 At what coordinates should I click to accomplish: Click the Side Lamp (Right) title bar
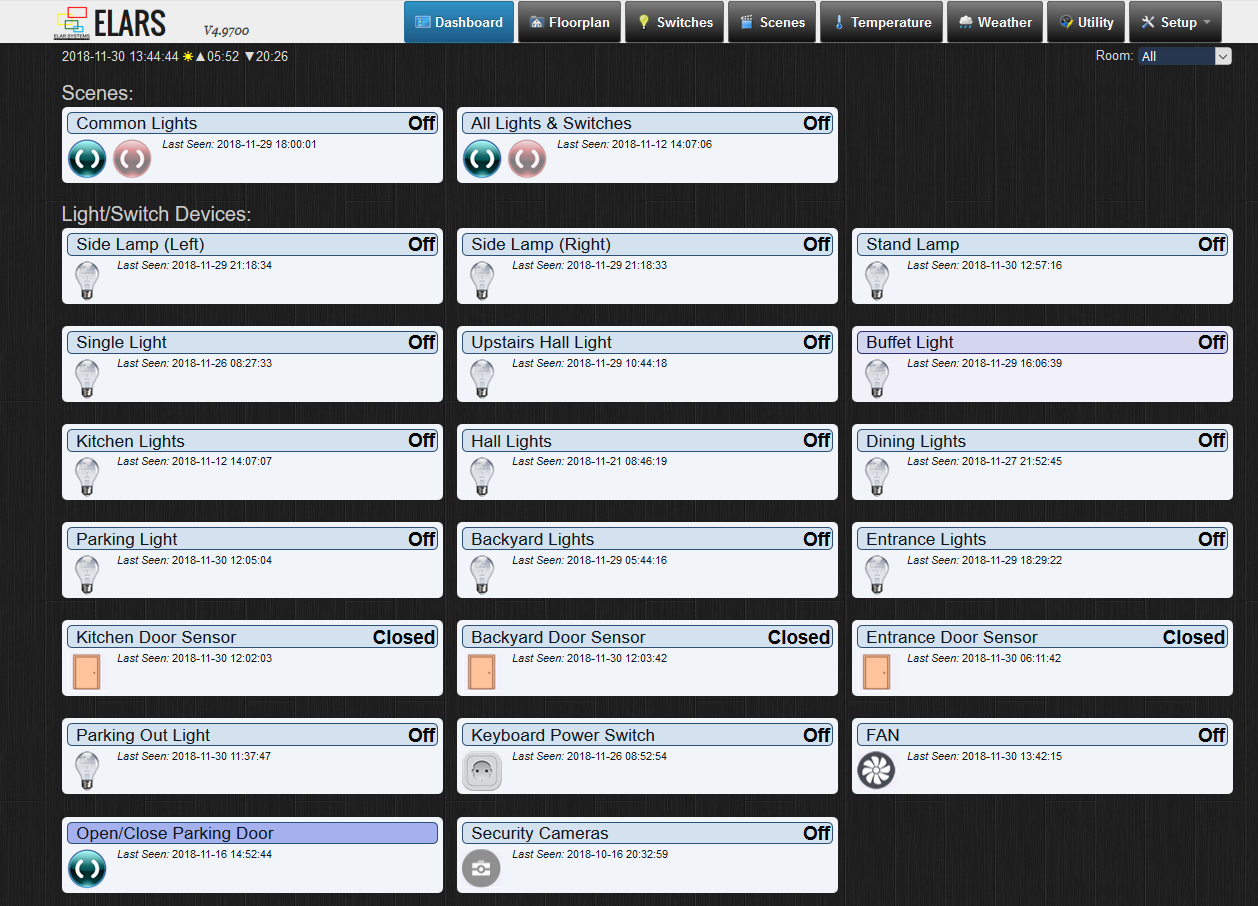[x=647, y=244]
